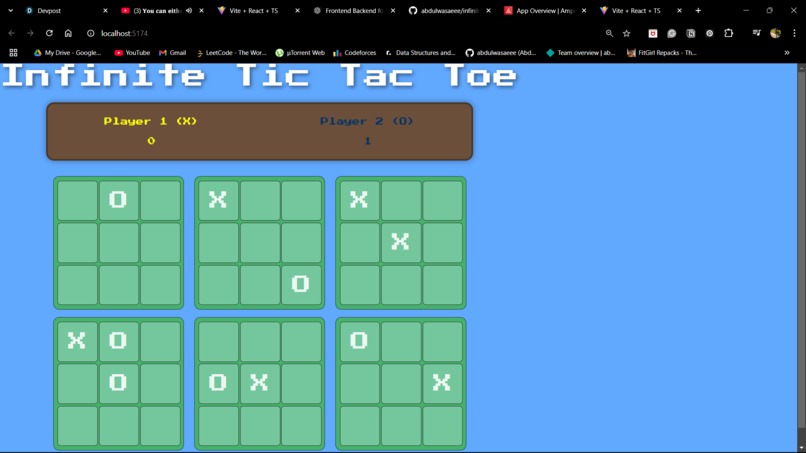The height and width of the screenshot is (453, 806).
Task: Open media controls icon in toolbar
Action: (757, 33)
